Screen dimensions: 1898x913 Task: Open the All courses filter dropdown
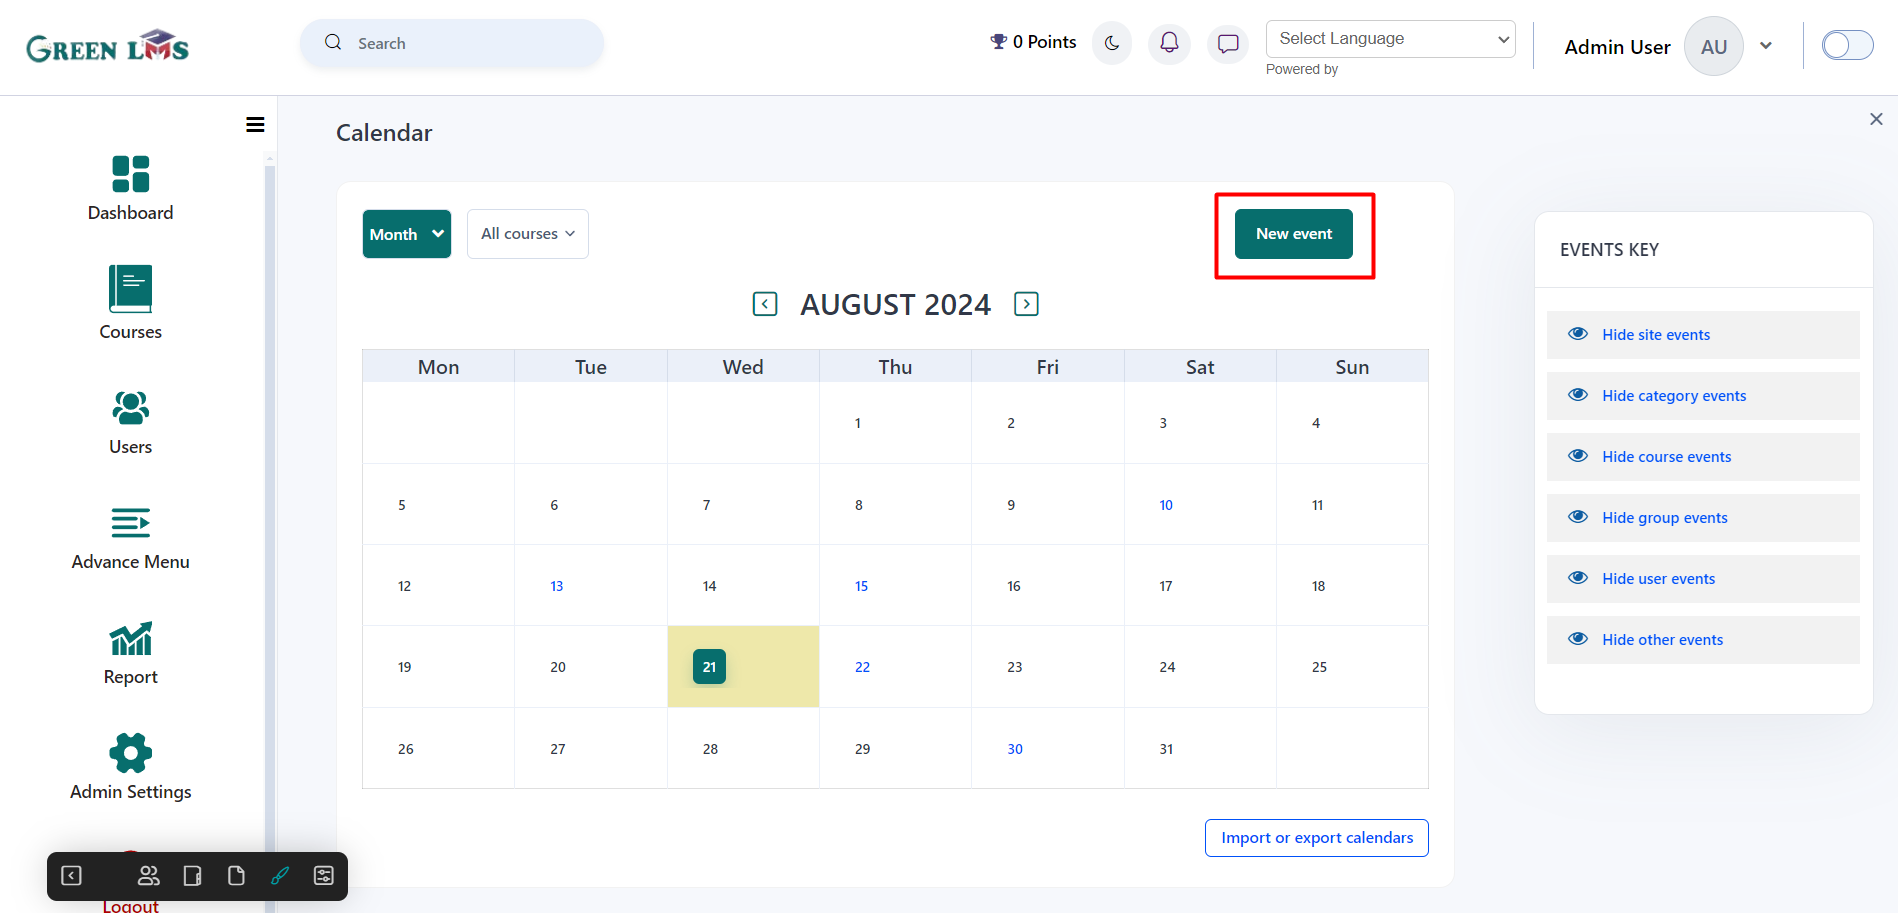[528, 234]
